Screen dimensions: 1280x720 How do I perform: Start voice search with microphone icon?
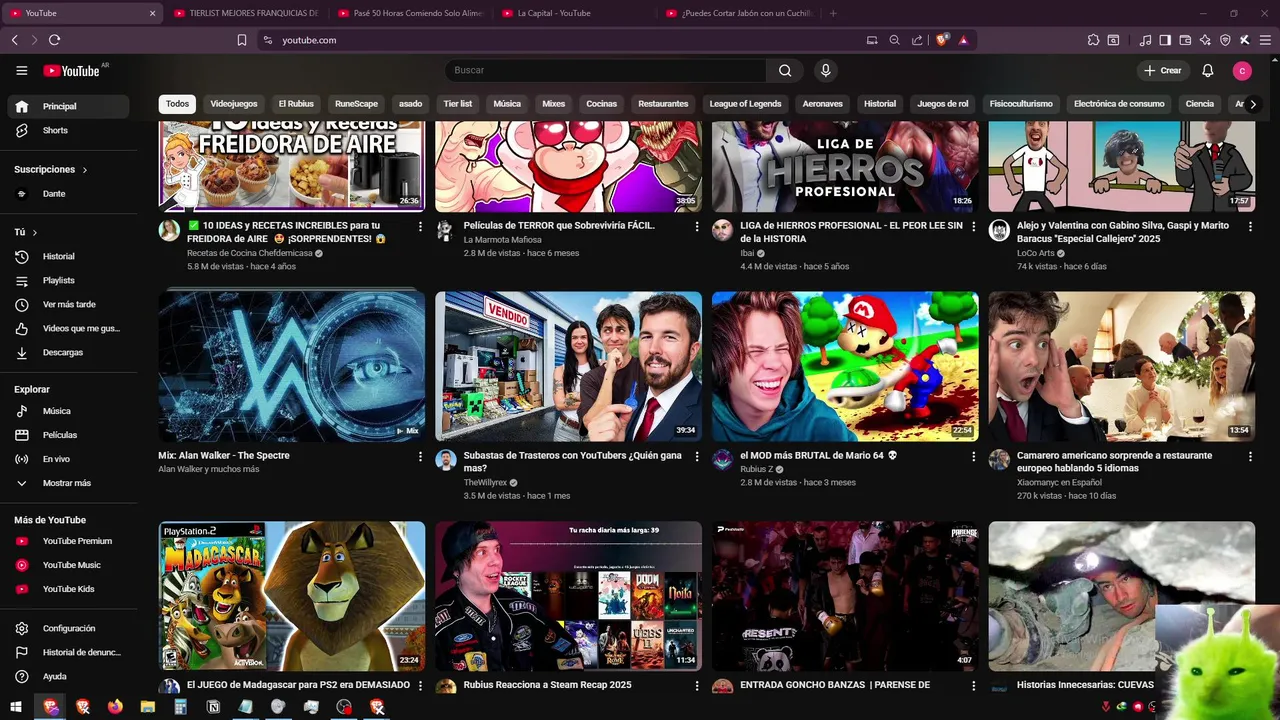click(x=825, y=70)
